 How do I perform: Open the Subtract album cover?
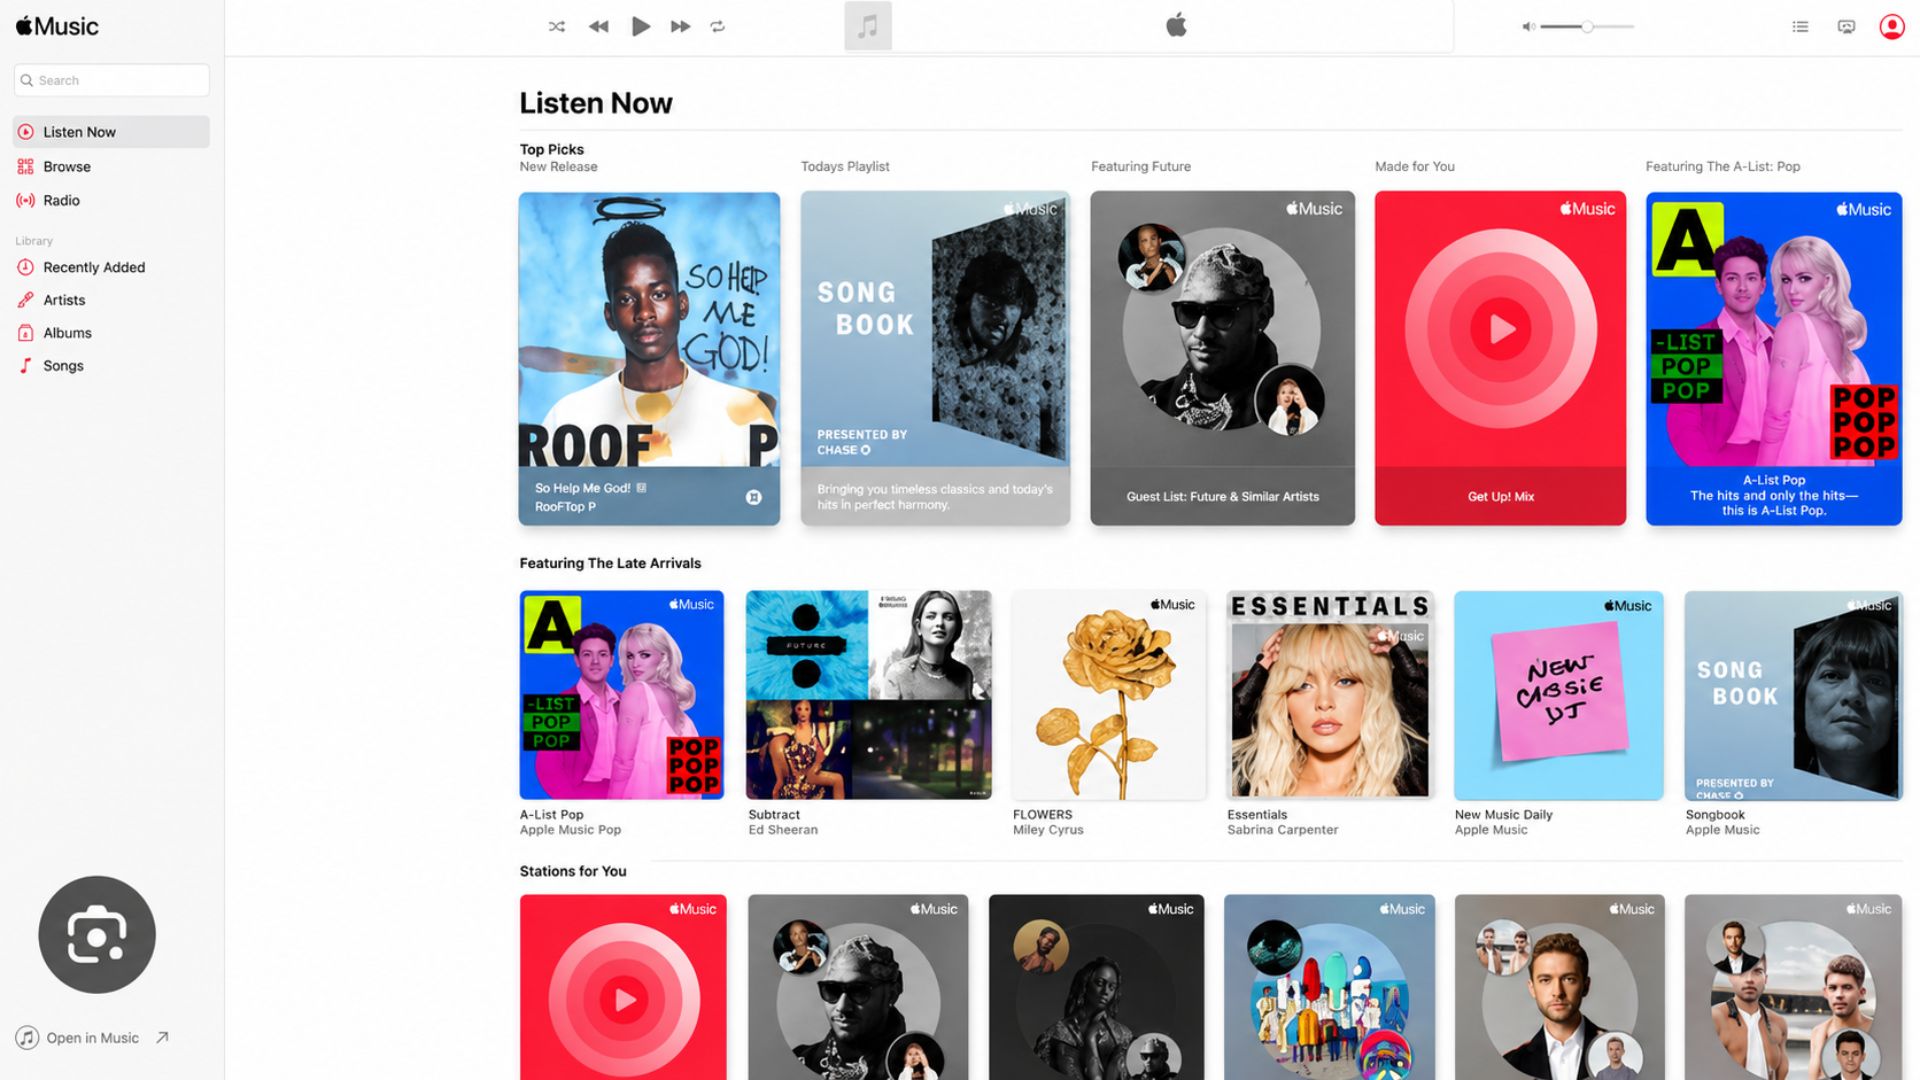[869, 695]
